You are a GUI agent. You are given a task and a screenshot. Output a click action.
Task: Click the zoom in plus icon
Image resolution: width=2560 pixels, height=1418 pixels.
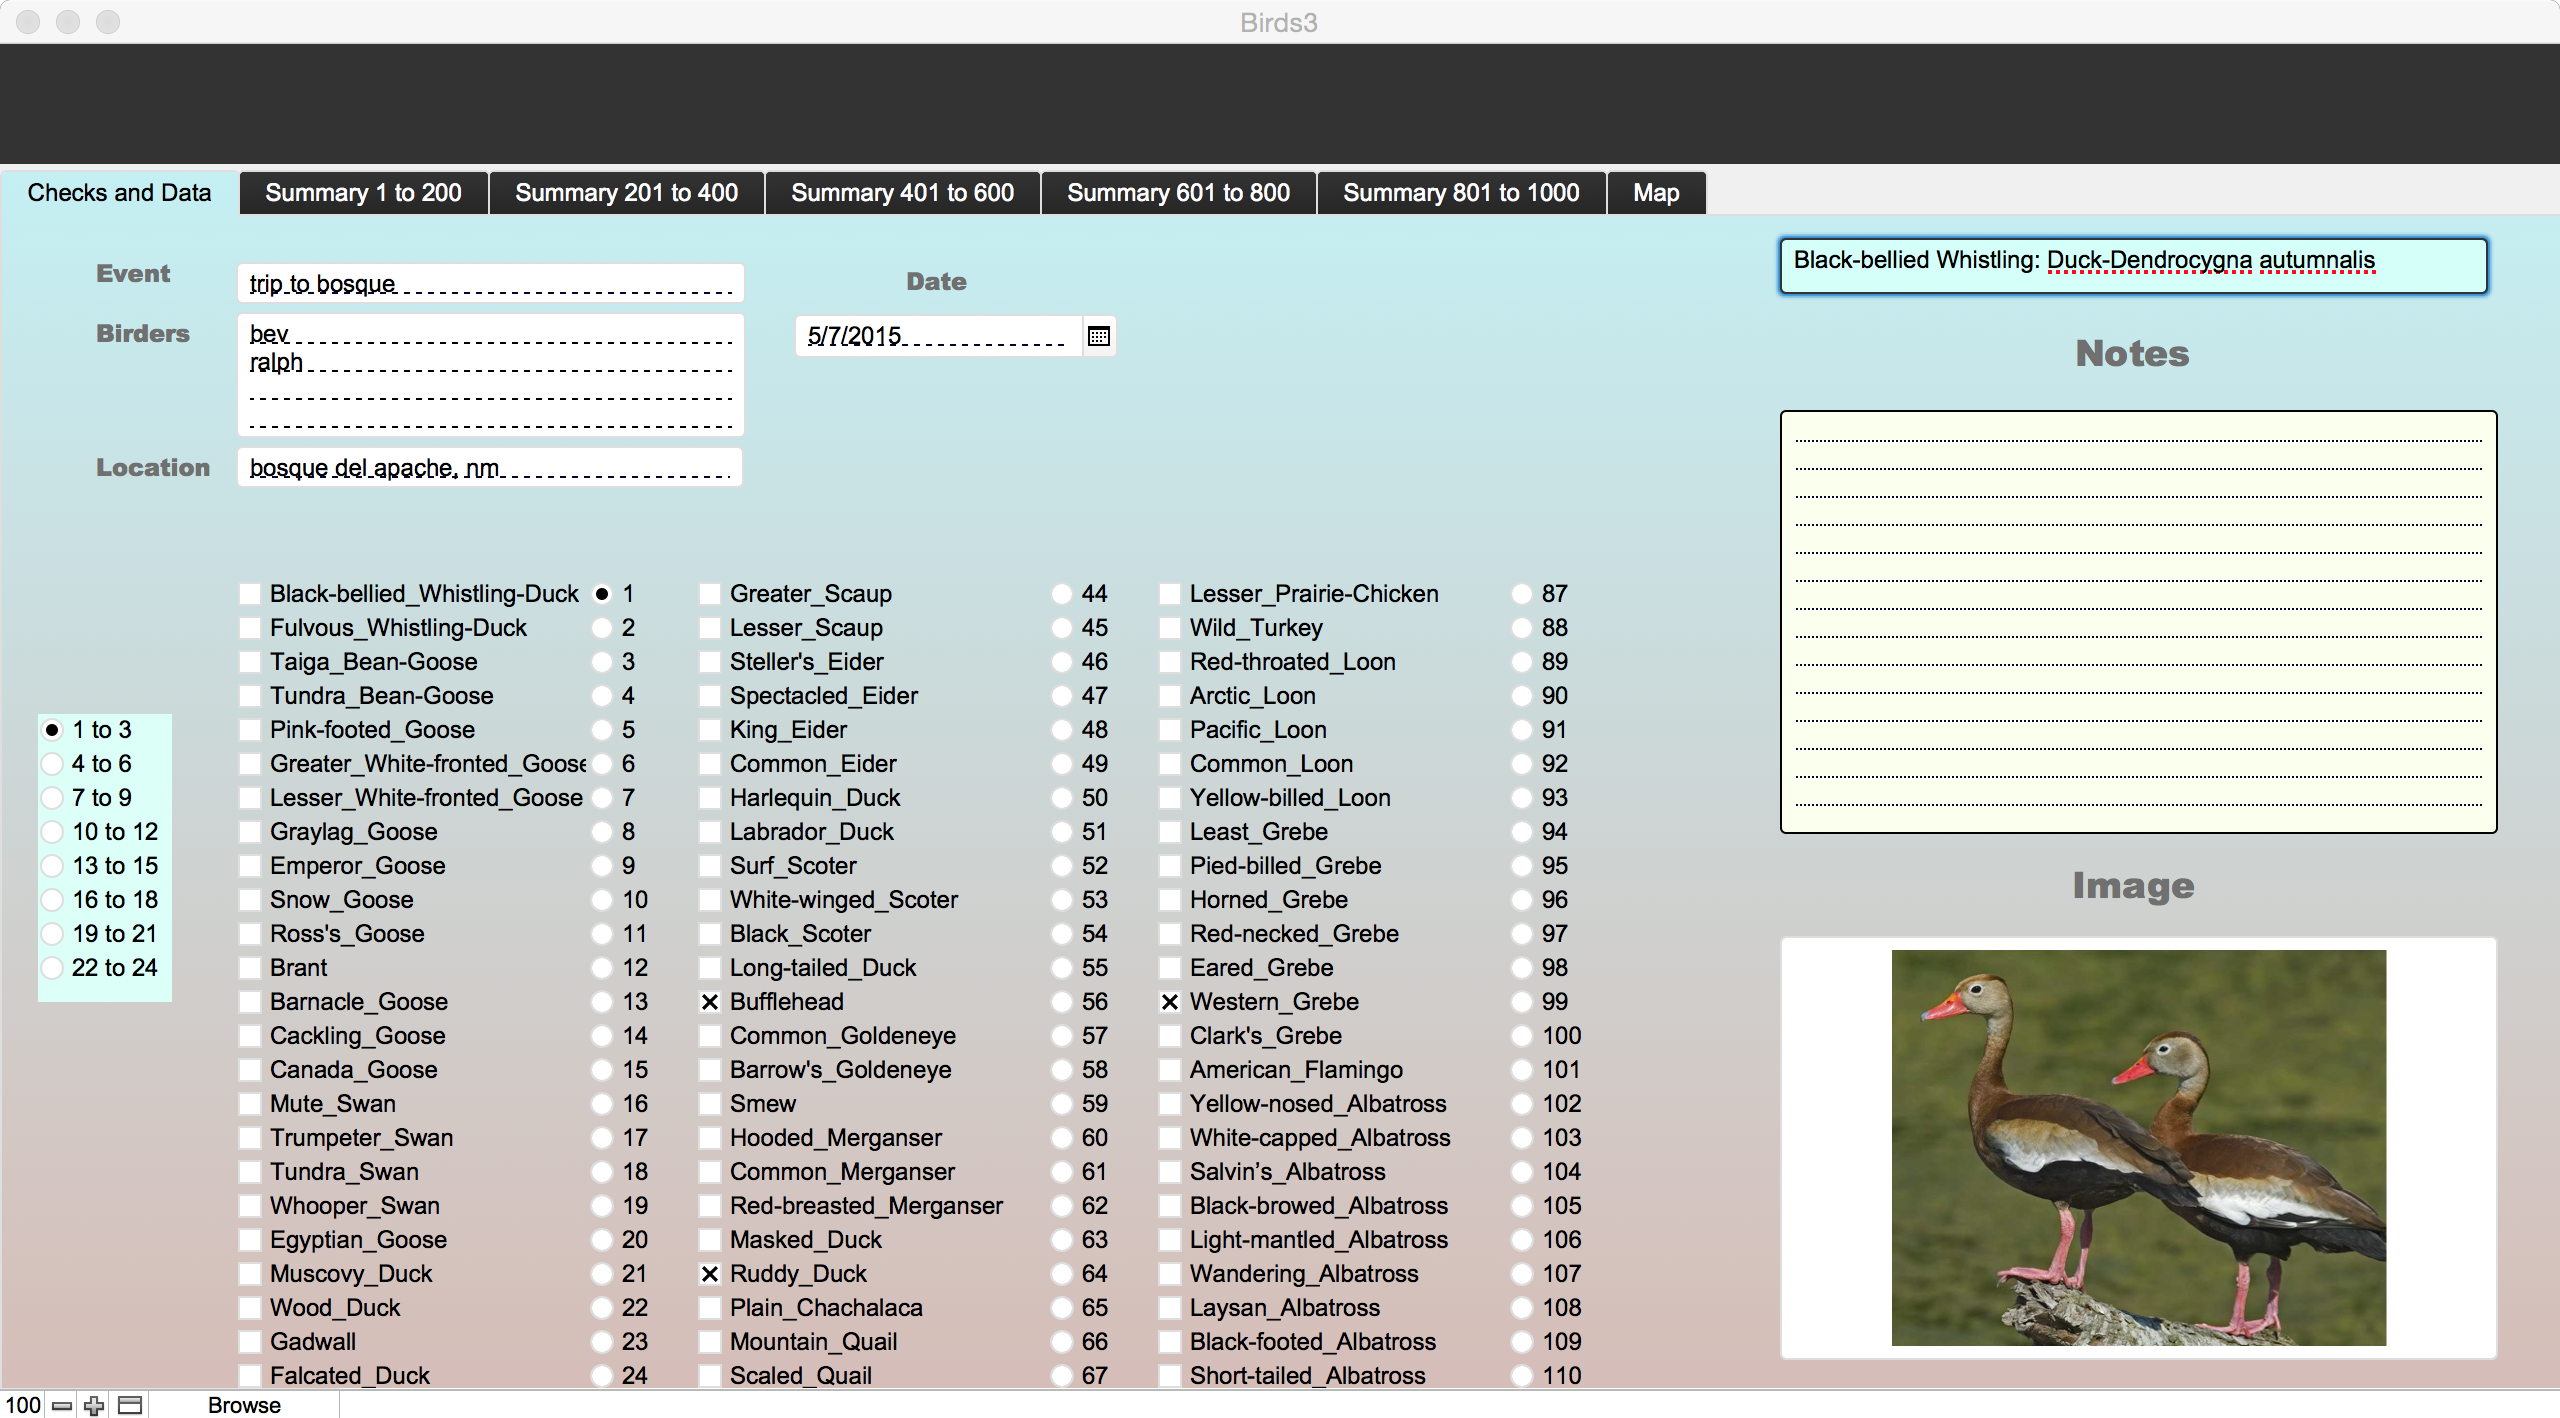(x=94, y=1405)
